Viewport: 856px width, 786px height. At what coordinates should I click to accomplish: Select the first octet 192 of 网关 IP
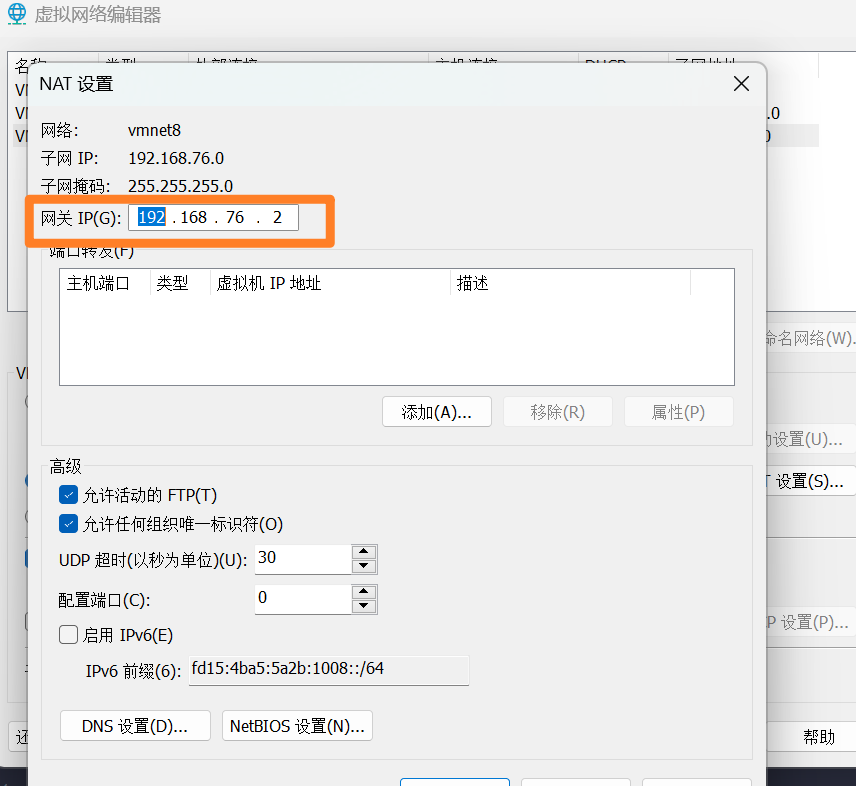[151, 217]
